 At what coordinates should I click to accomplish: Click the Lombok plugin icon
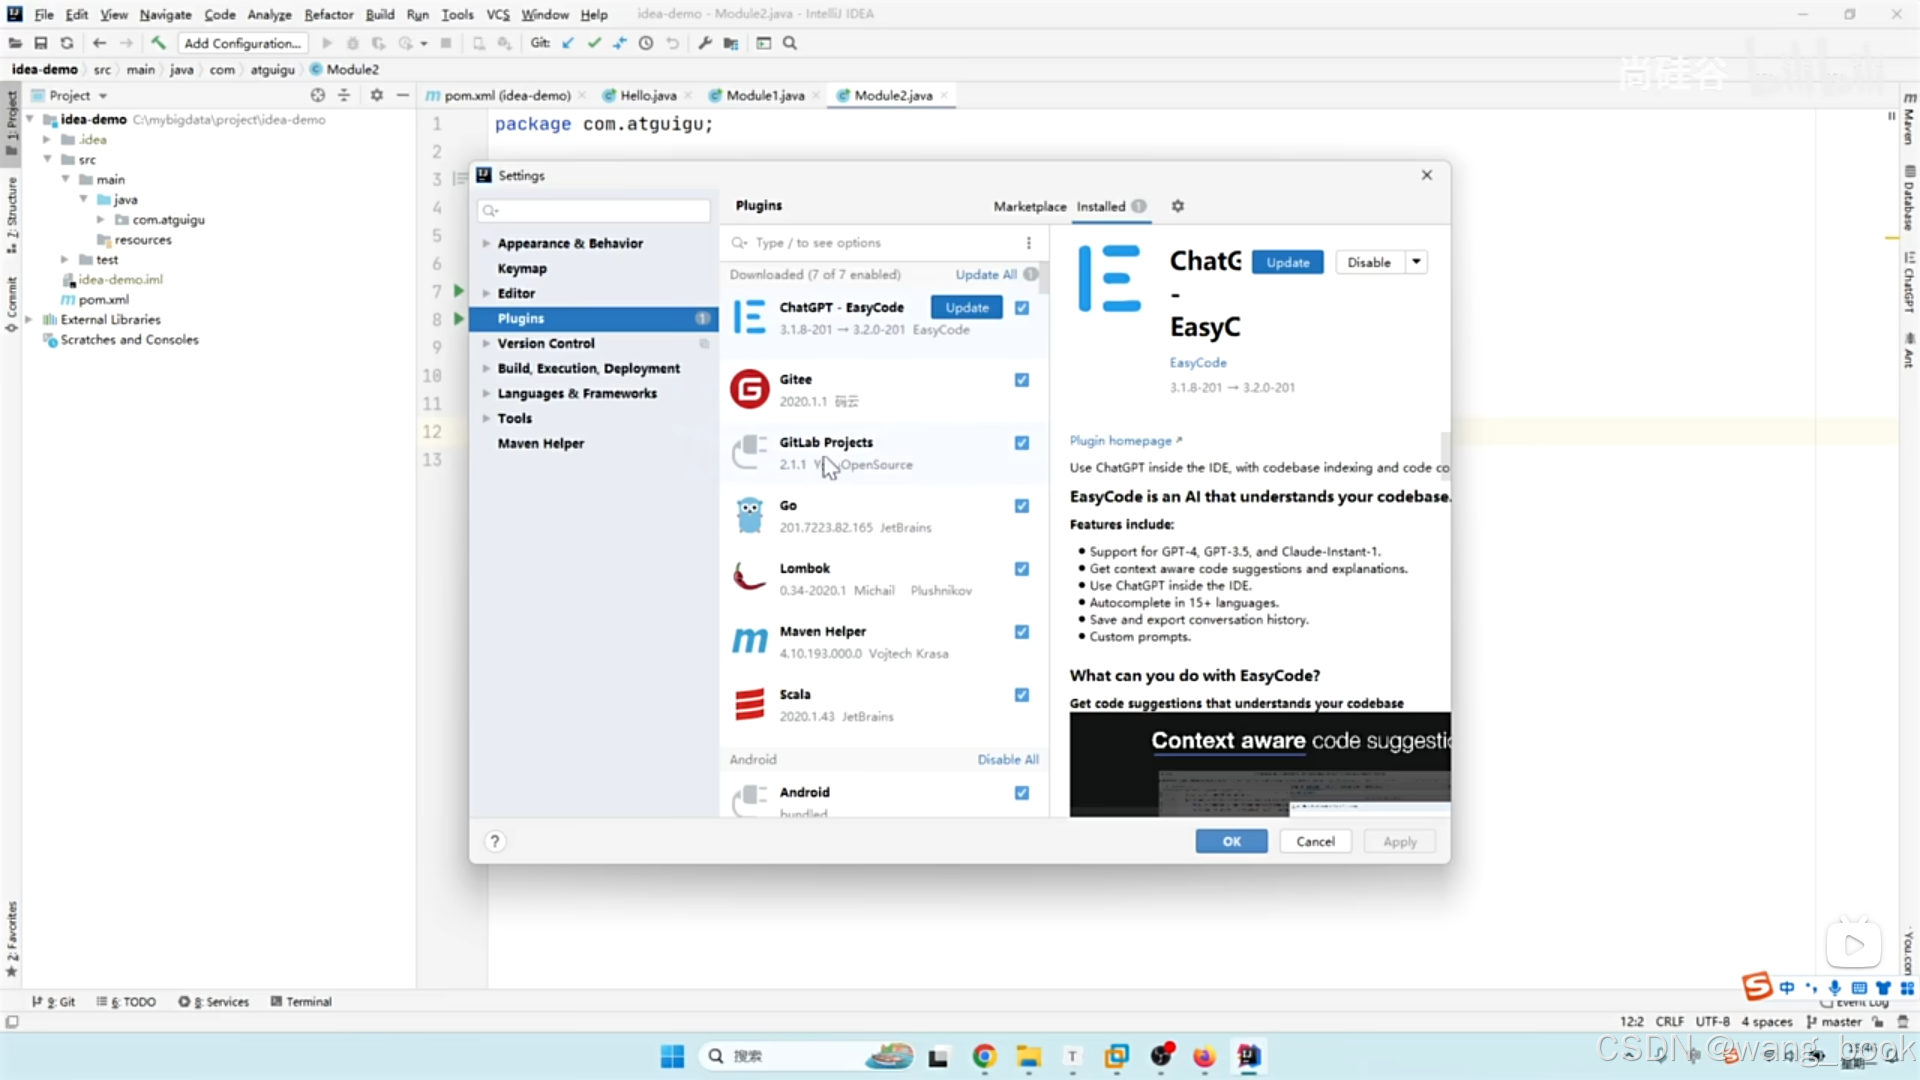[748, 578]
